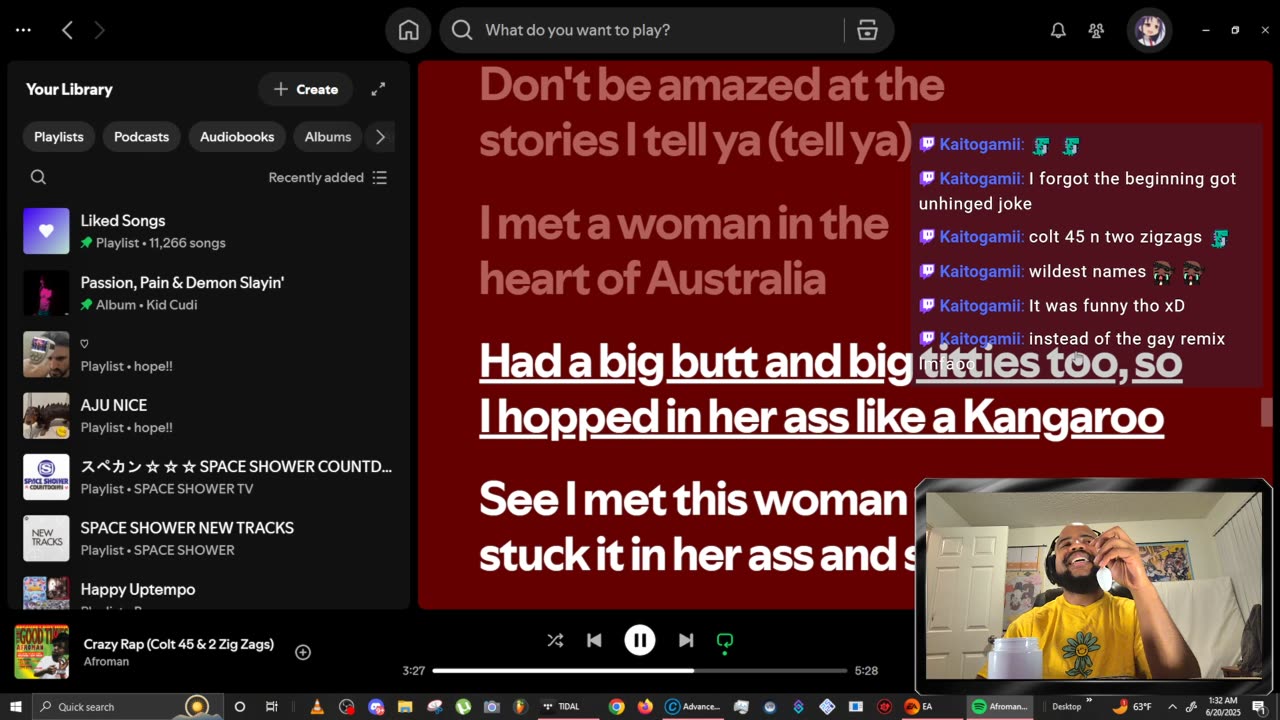
Task: Open Crazy Rap track title in now playing
Action: [x=179, y=644]
